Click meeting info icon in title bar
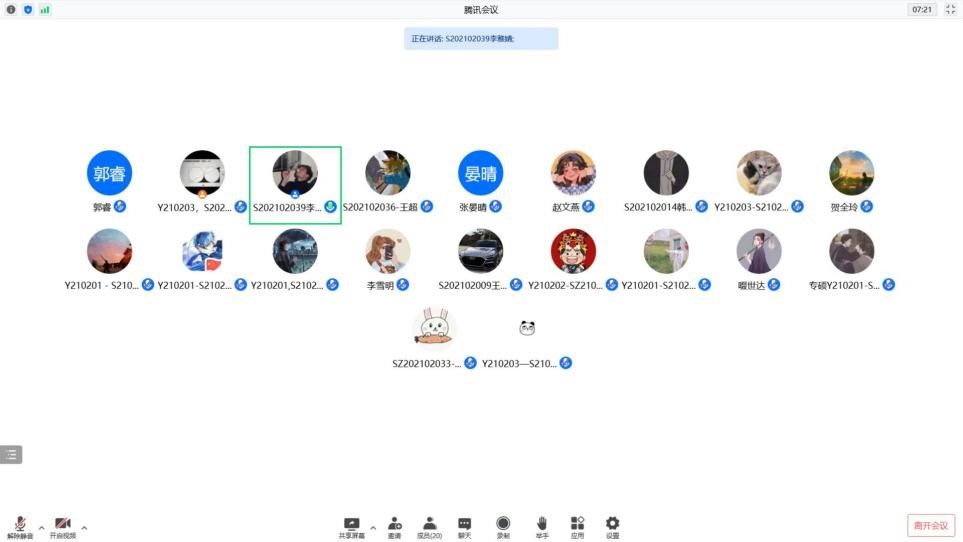The image size is (963, 542). 11,9
